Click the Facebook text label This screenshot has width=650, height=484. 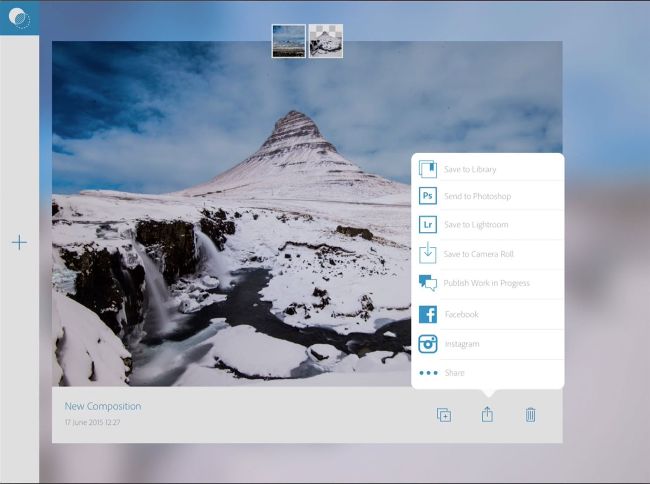click(x=461, y=314)
